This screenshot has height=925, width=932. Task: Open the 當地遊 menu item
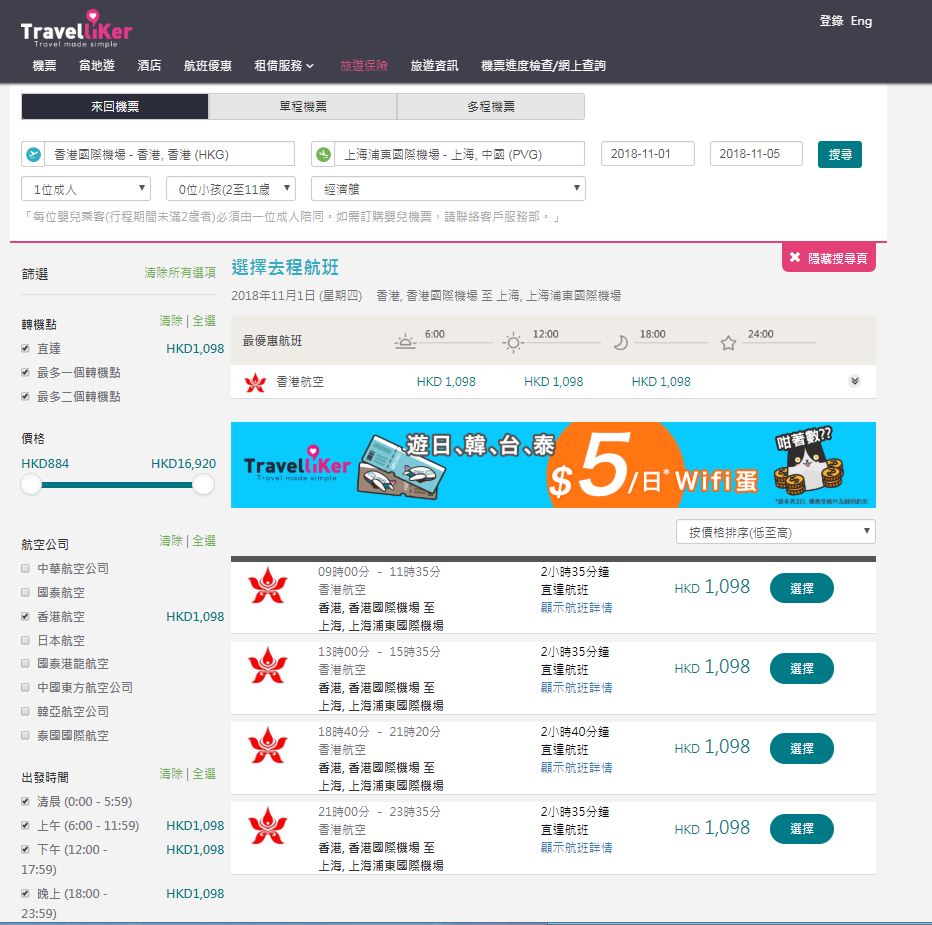coord(97,65)
